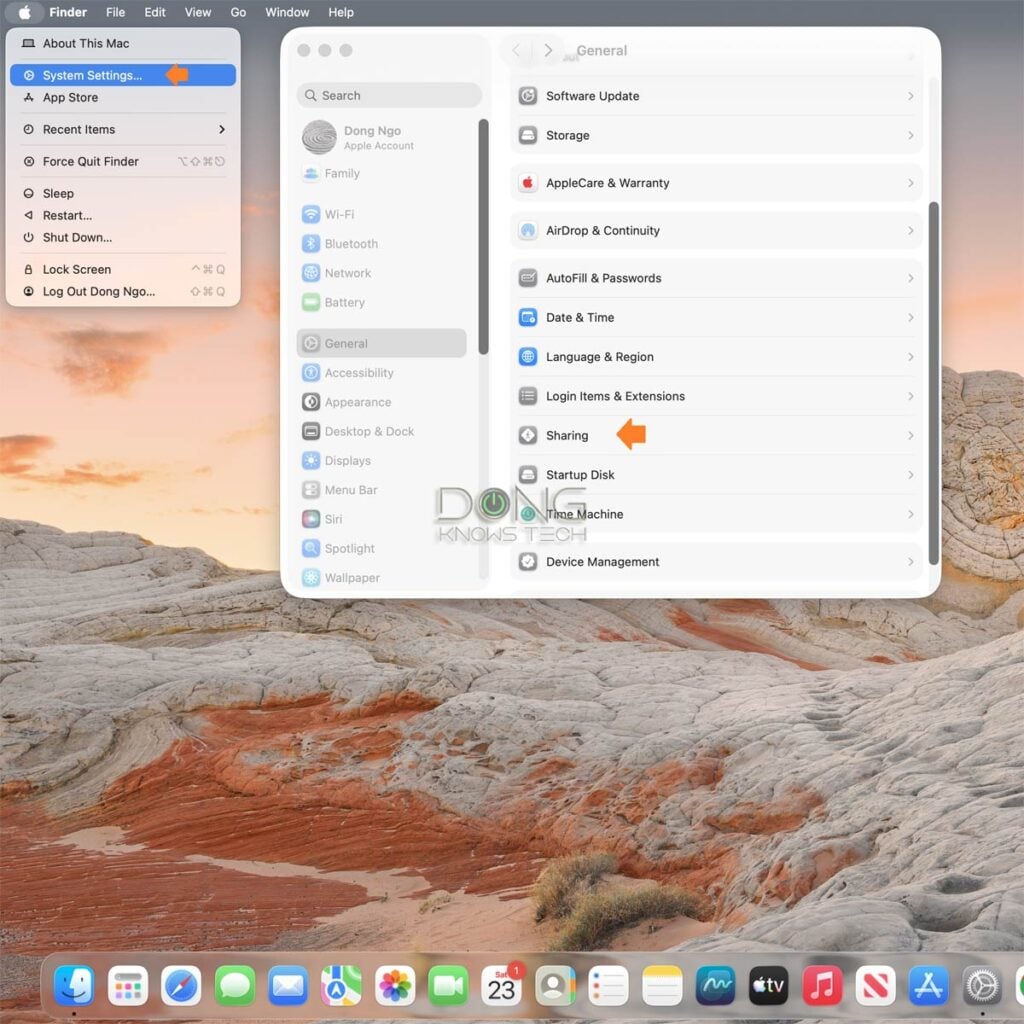Click the Software Update icon
This screenshot has width=1024, height=1024.
[528, 96]
